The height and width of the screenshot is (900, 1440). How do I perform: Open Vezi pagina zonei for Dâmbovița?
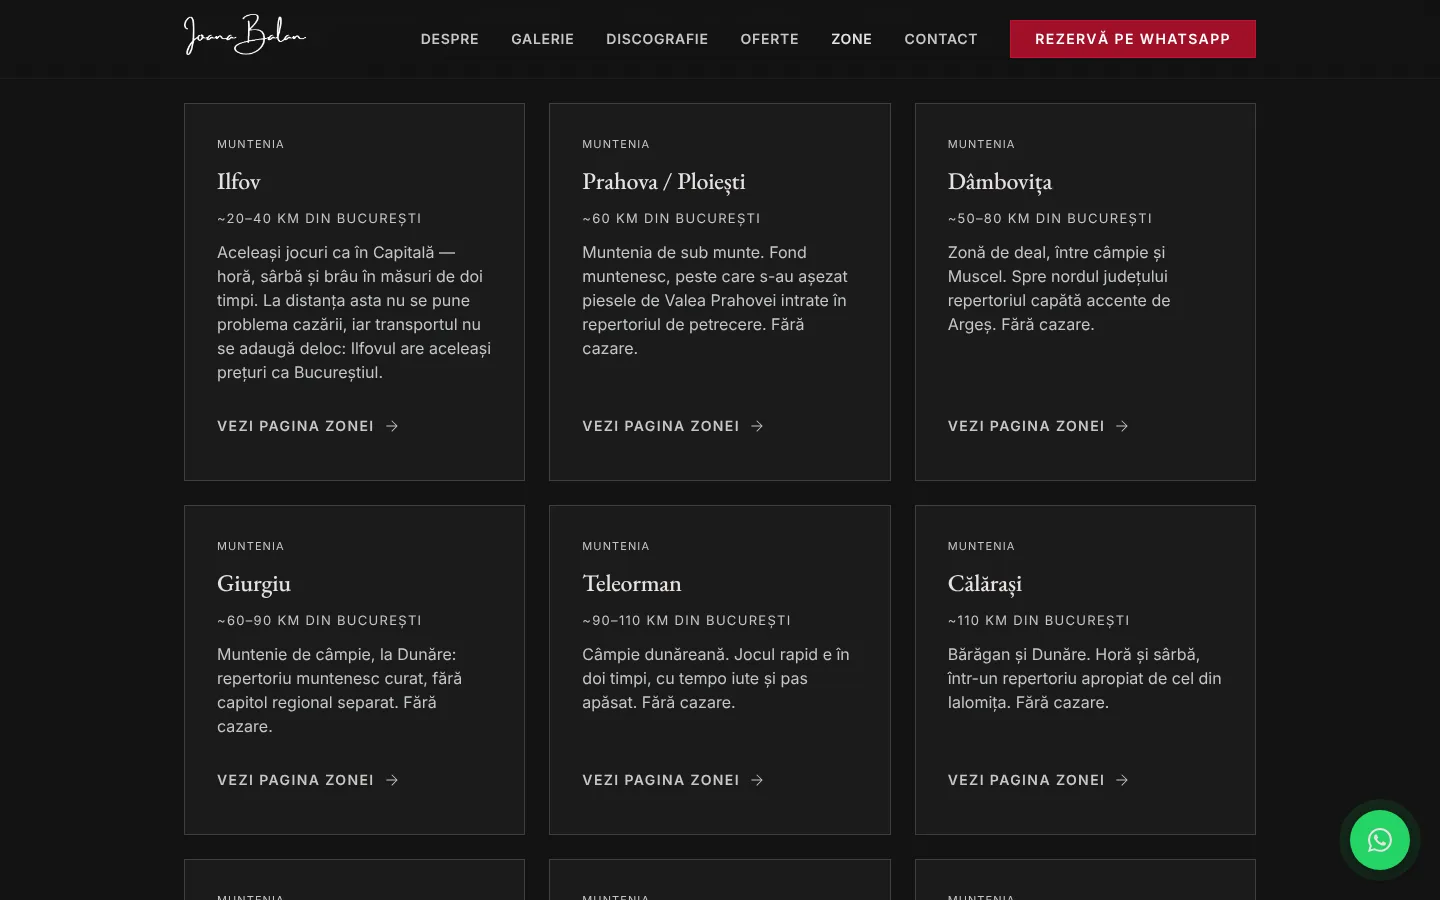point(1038,426)
